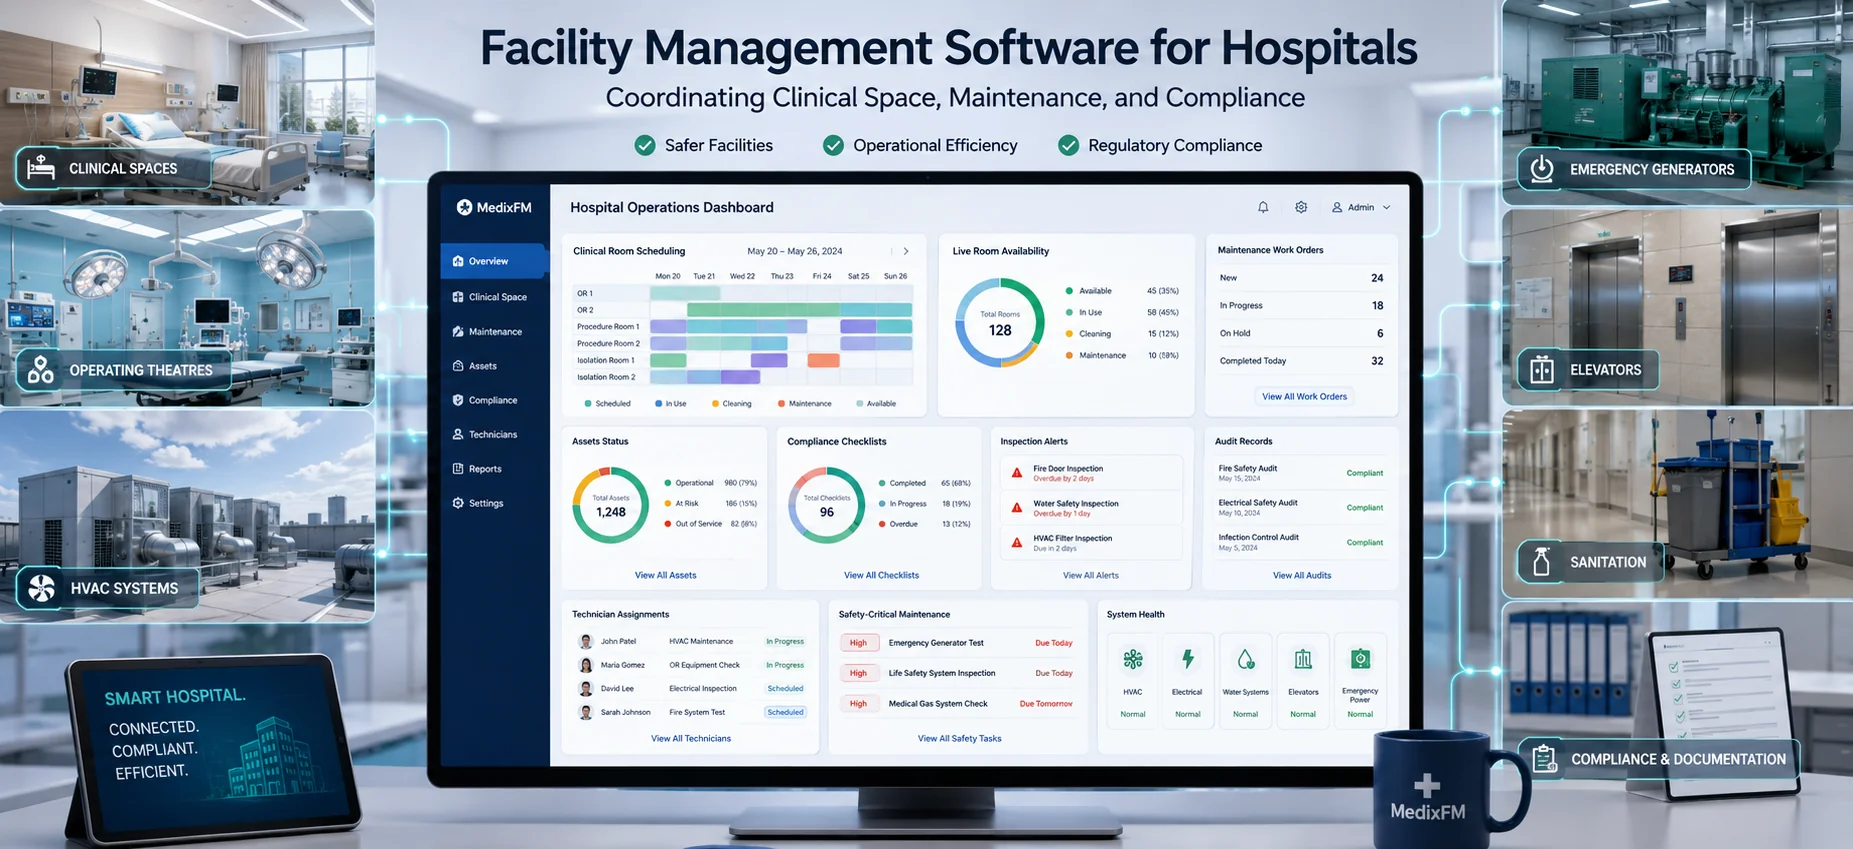This screenshot has height=849, width=1853.
Task: Click the Total Rooms 128 donut chart
Action: click(x=1000, y=323)
